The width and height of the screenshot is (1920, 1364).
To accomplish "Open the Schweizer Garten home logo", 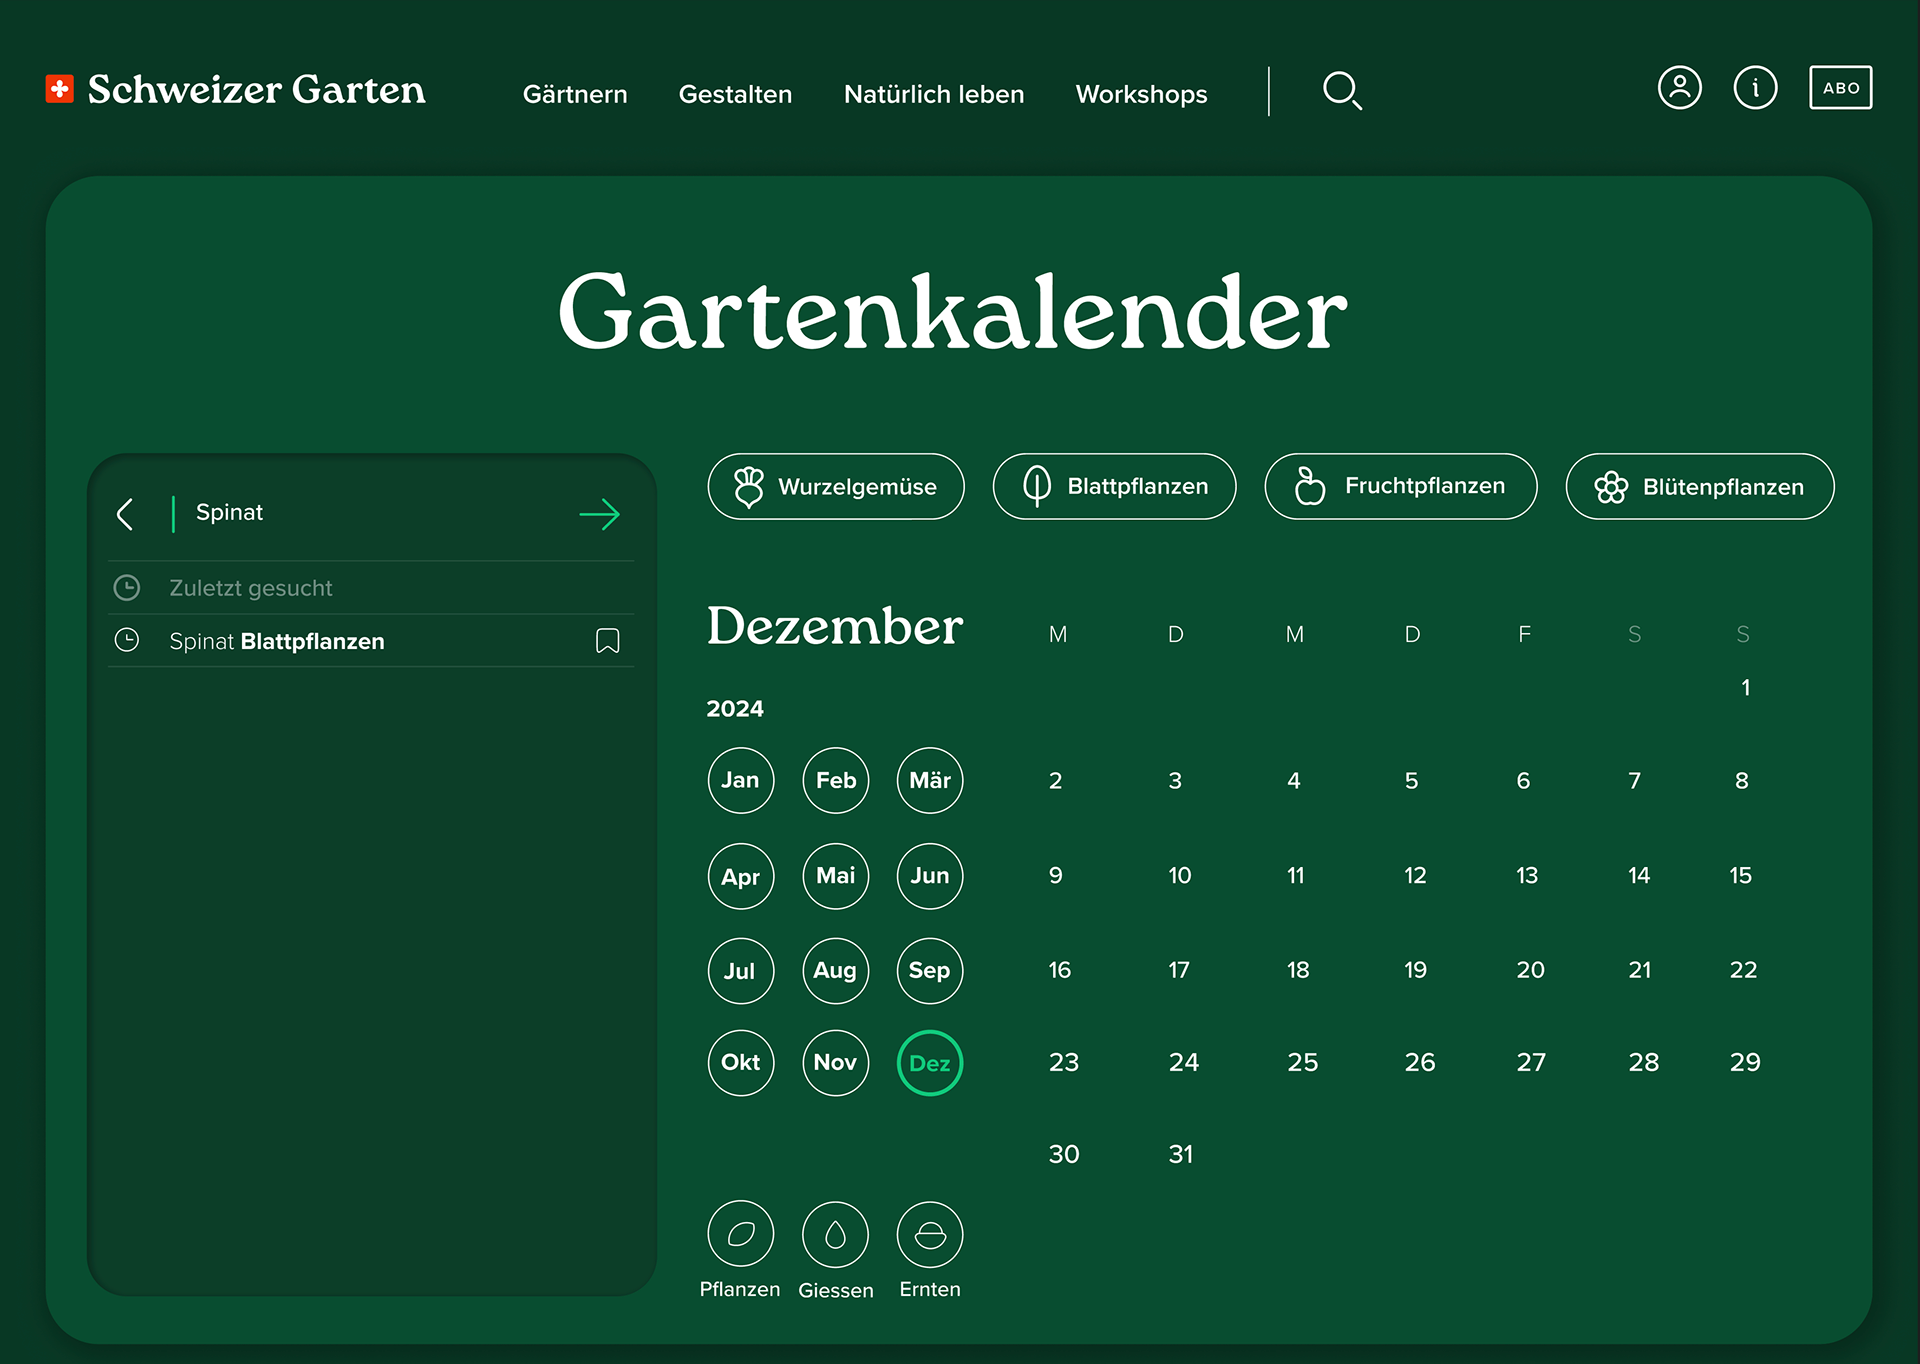I will click(236, 90).
